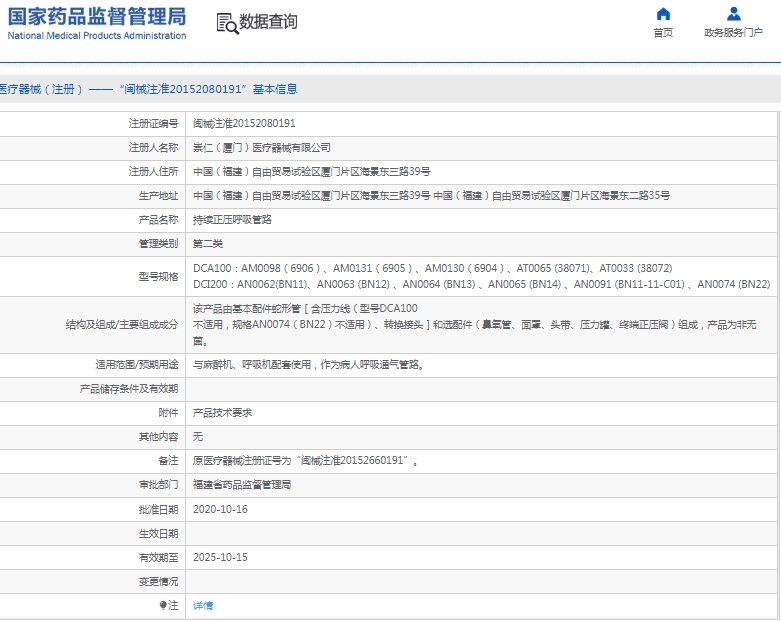Click the 产品技术要求 attachment text
781x623 pixels.
222,413
